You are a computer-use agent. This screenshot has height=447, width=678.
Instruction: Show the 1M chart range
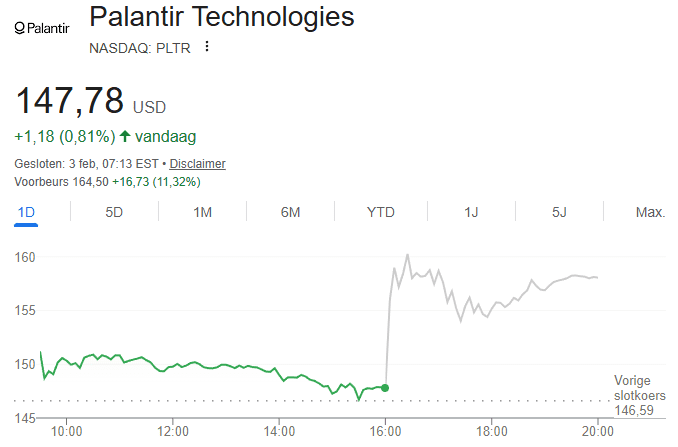[x=202, y=212]
